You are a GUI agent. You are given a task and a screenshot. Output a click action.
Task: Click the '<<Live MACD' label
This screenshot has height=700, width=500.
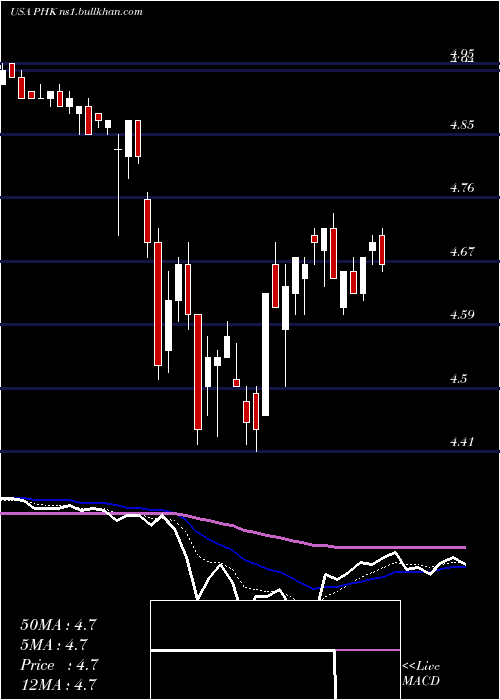pos(421,673)
